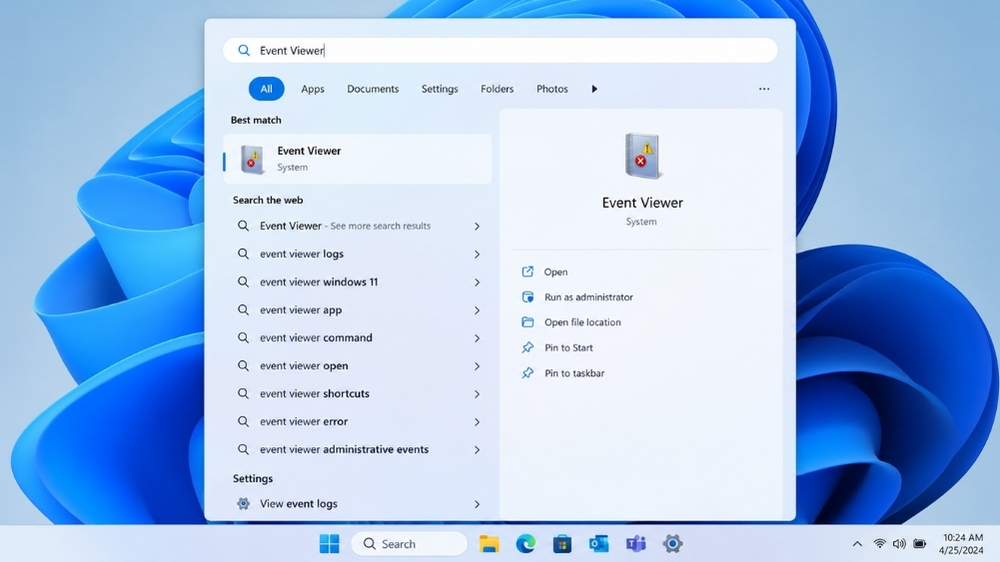Viewport: 1000px width, 562px height.
Task: Select the All filter tab
Action: click(x=266, y=89)
